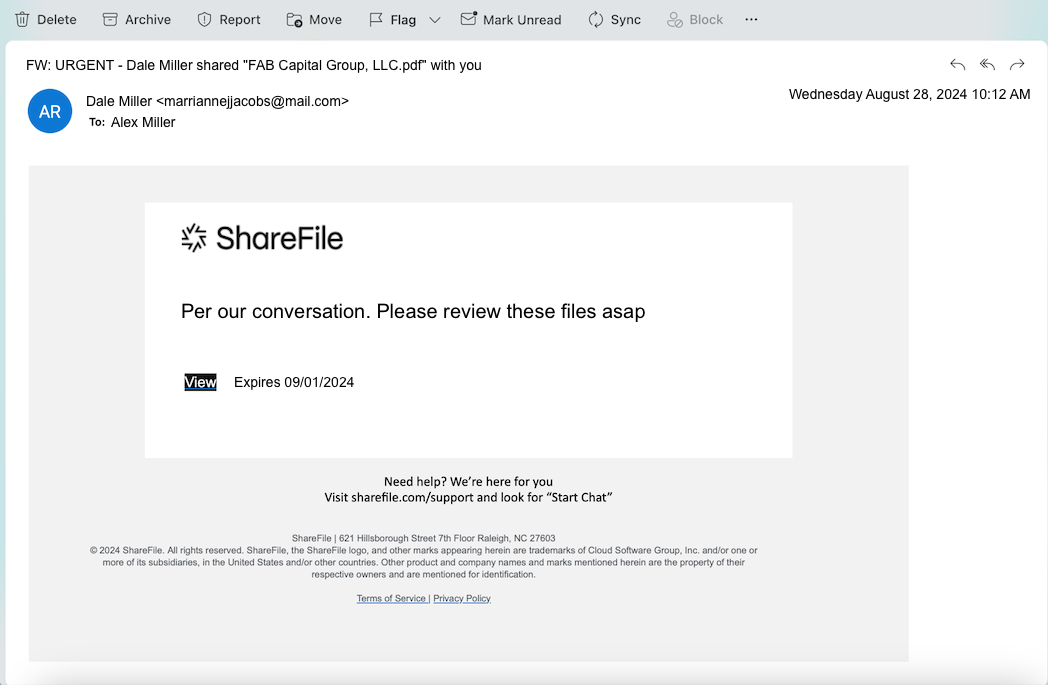1048x685 pixels.
Task: Move email to another folder
Action: (314, 20)
